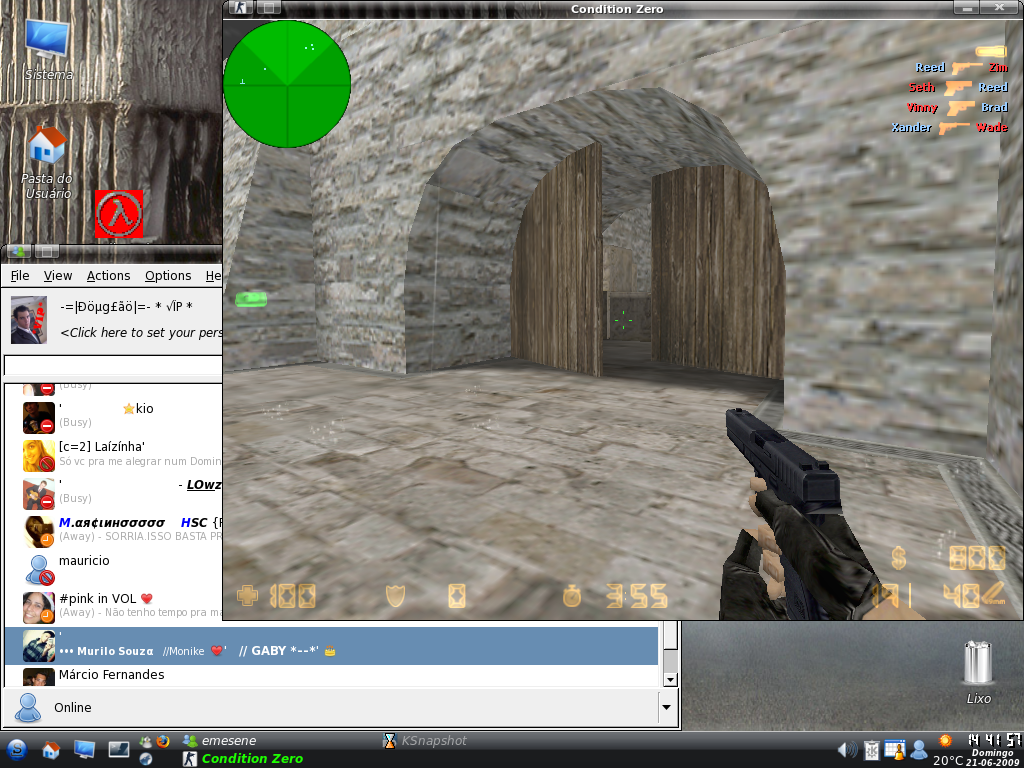Open the File menu in emesene
The width and height of the screenshot is (1024, 768).
20,276
